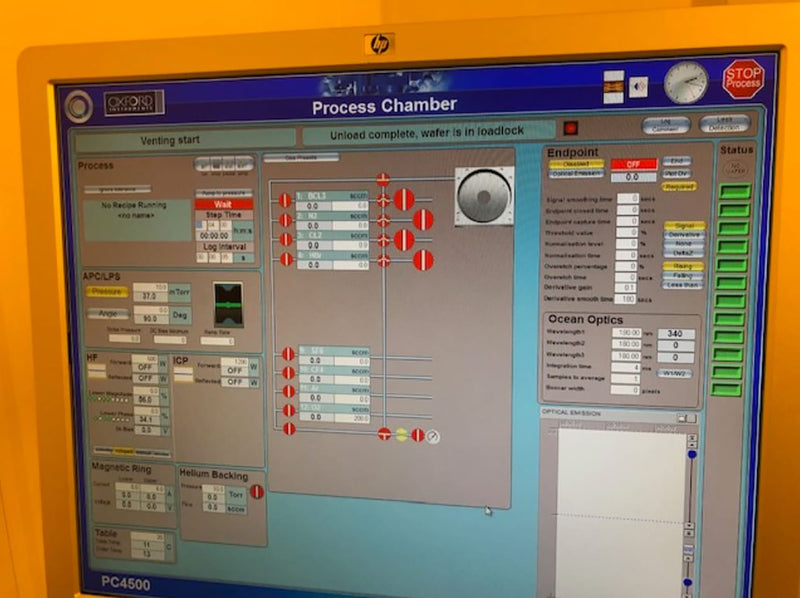Screen dimensions: 800x598
Task: Enable Optical Emission endpoint detection
Action: 575,173
